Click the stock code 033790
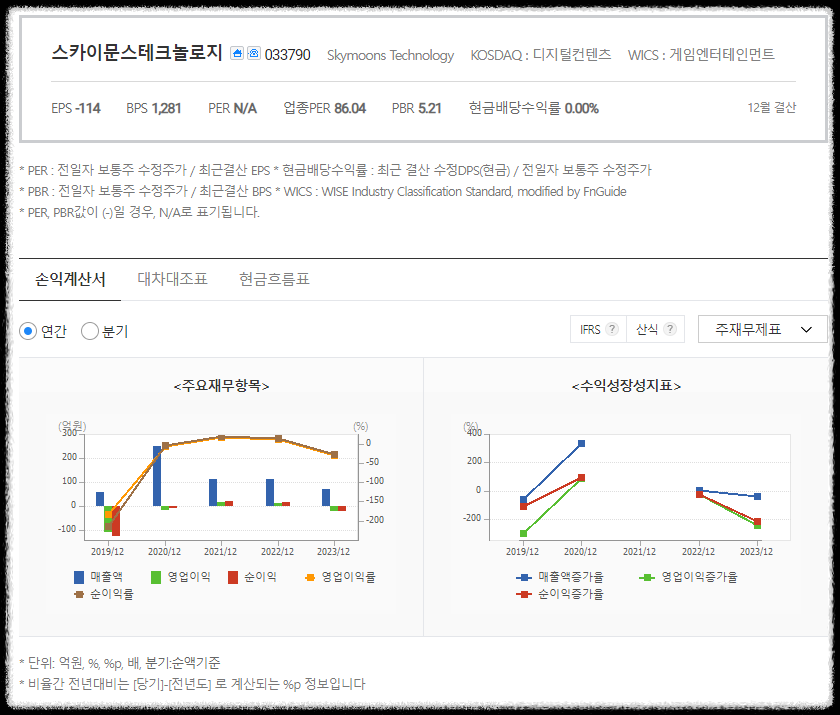The width and height of the screenshot is (840, 715). coord(288,55)
